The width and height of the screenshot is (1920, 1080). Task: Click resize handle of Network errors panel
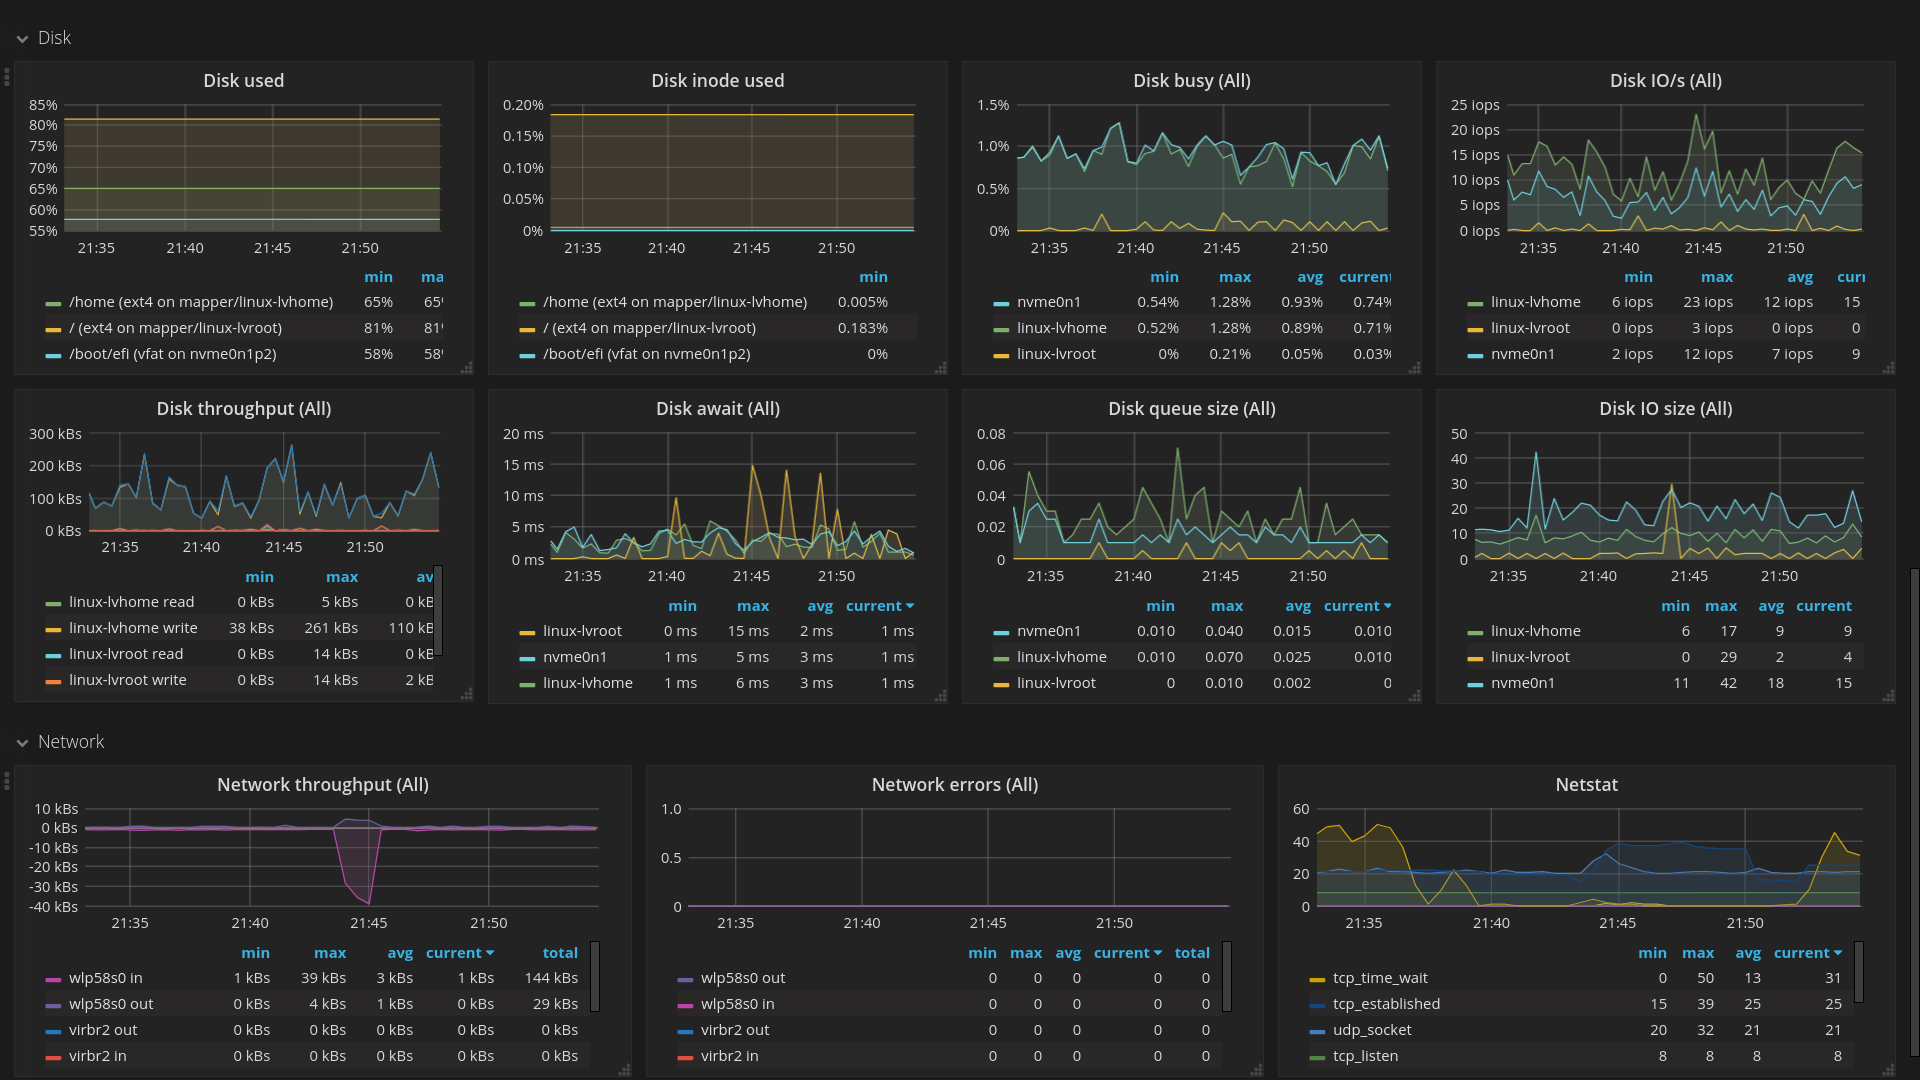coord(1256,1070)
